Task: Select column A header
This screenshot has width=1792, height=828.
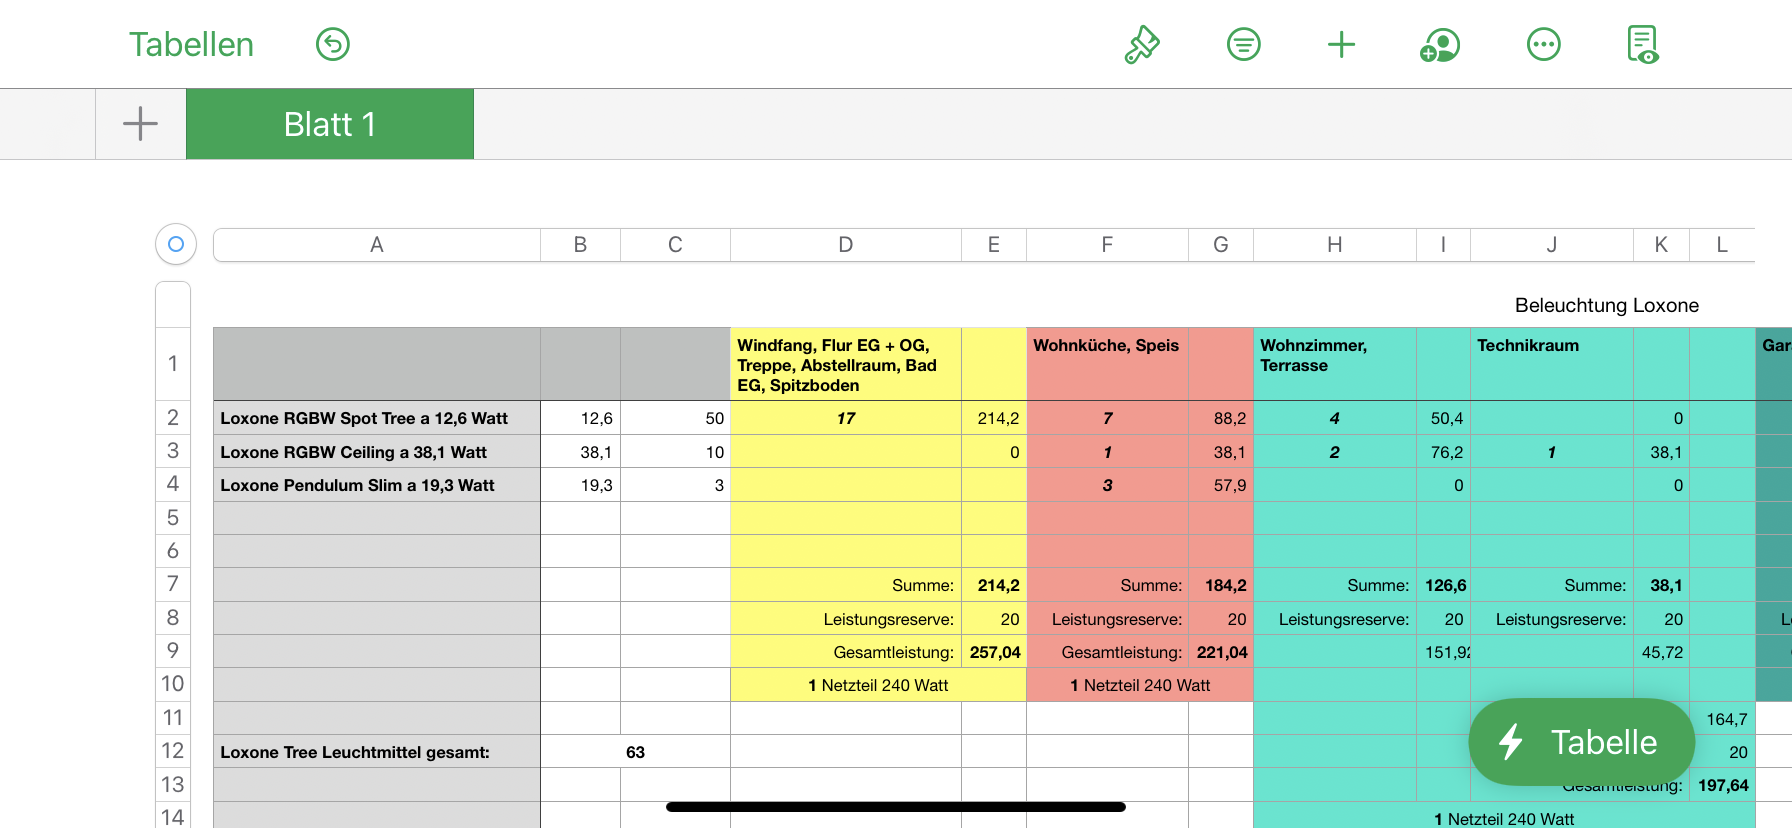Action: click(377, 245)
